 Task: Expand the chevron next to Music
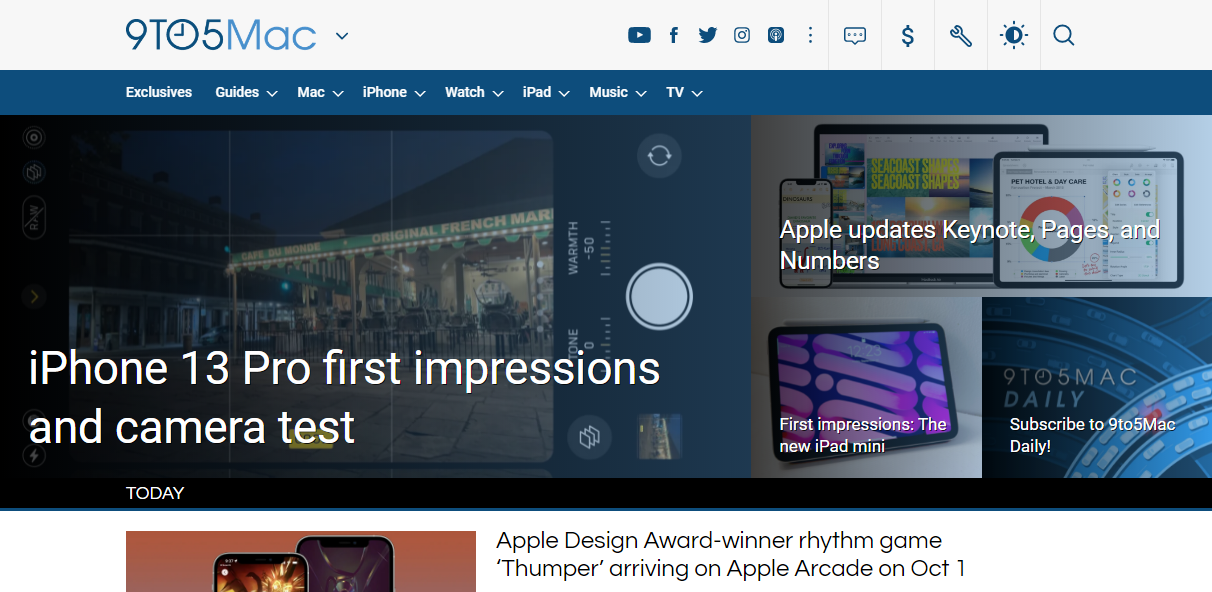(x=641, y=93)
